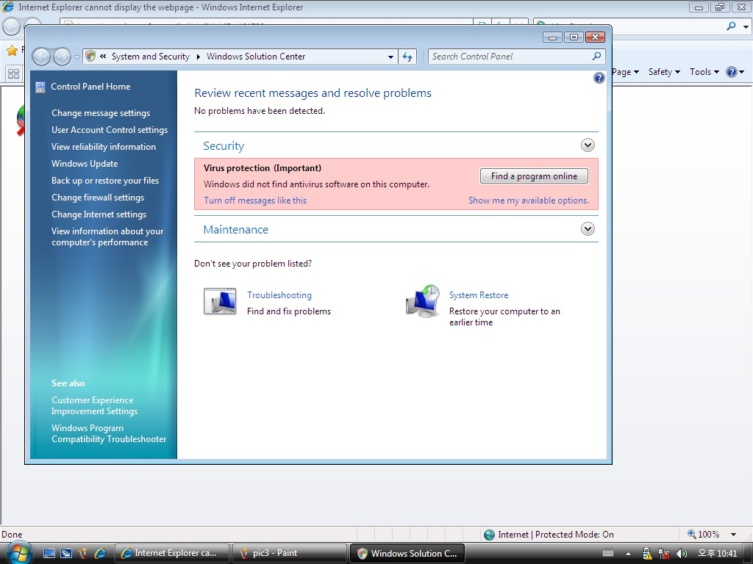Open the IE zoom level dropdown arrow
Image resolution: width=753 pixels, height=564 pixels.
pyautogui.click(x=733, y=534)
